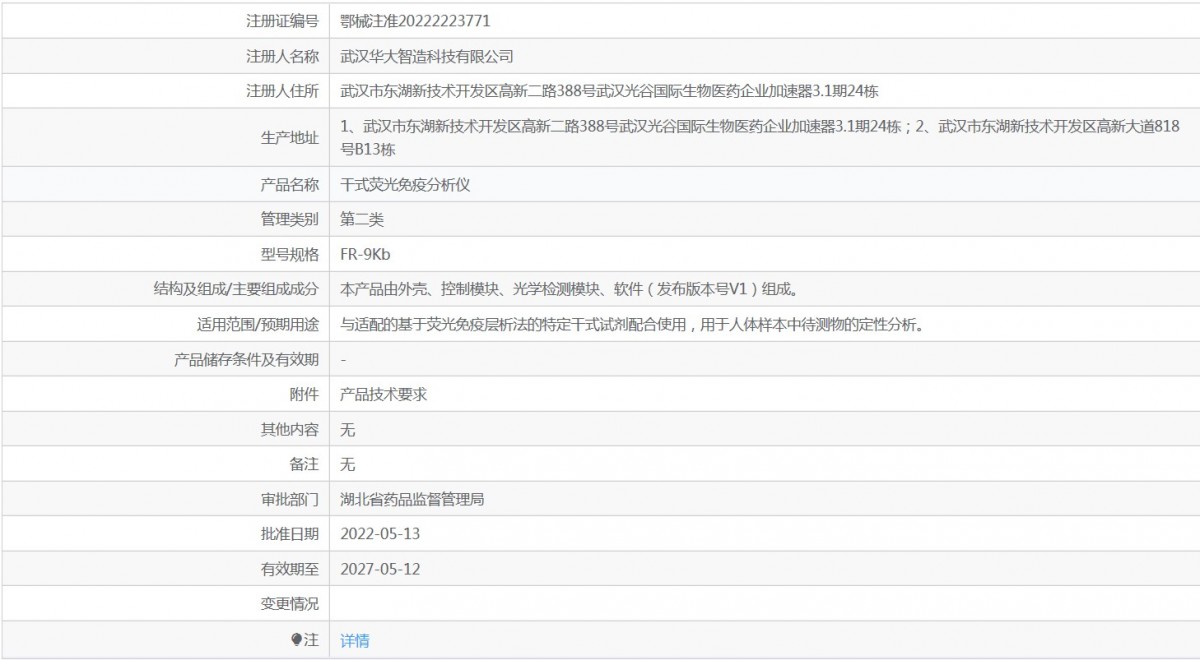Viewport: 1200px width, 660px height.
Task: Select the 湖北省药品监督管理局 value
Action: (x=412, y=499)
